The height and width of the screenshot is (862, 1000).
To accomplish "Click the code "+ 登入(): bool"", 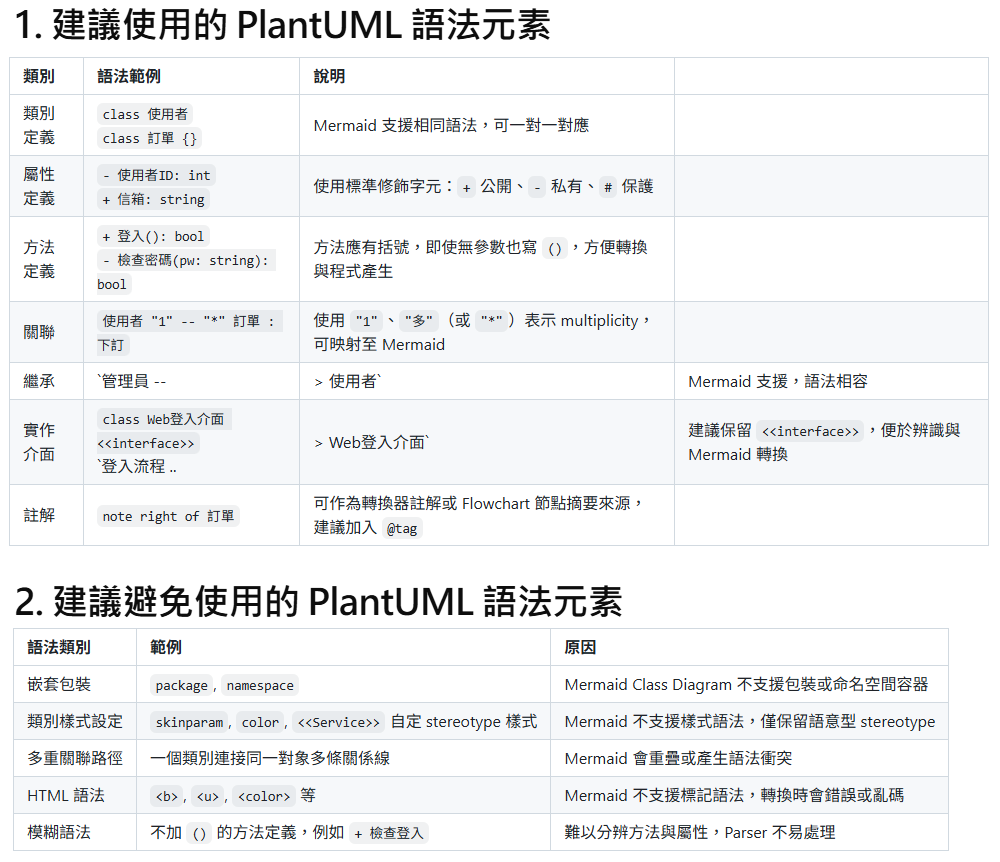I will click(x=153, y=237).
